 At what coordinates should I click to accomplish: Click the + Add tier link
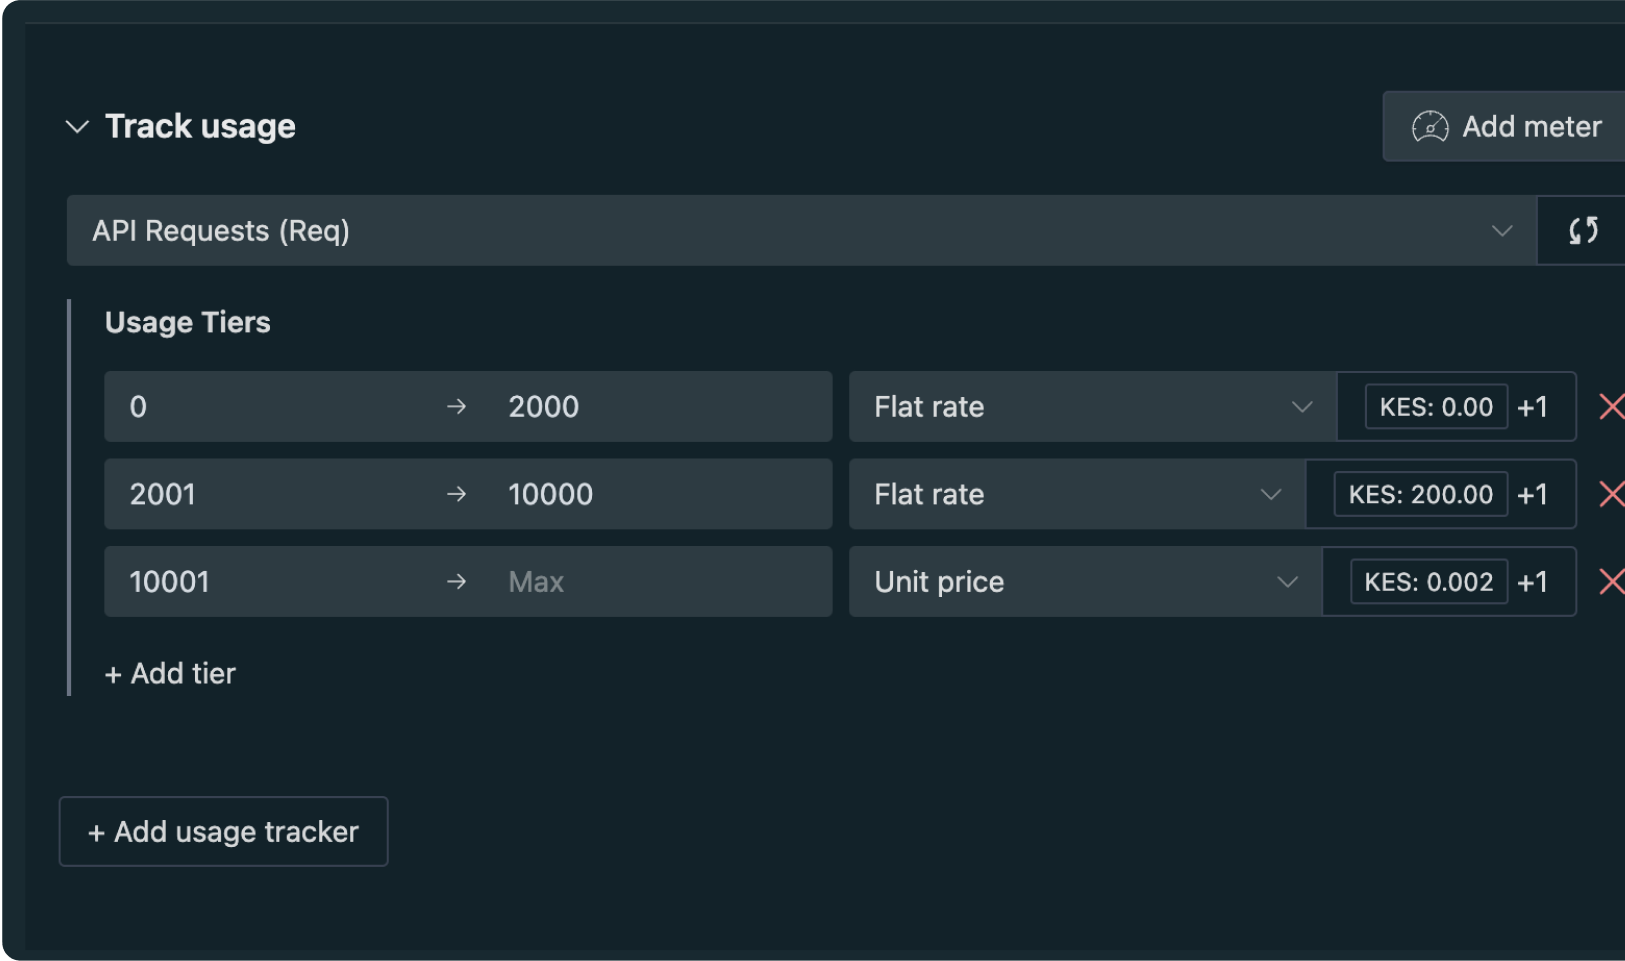tap(170, 674)
